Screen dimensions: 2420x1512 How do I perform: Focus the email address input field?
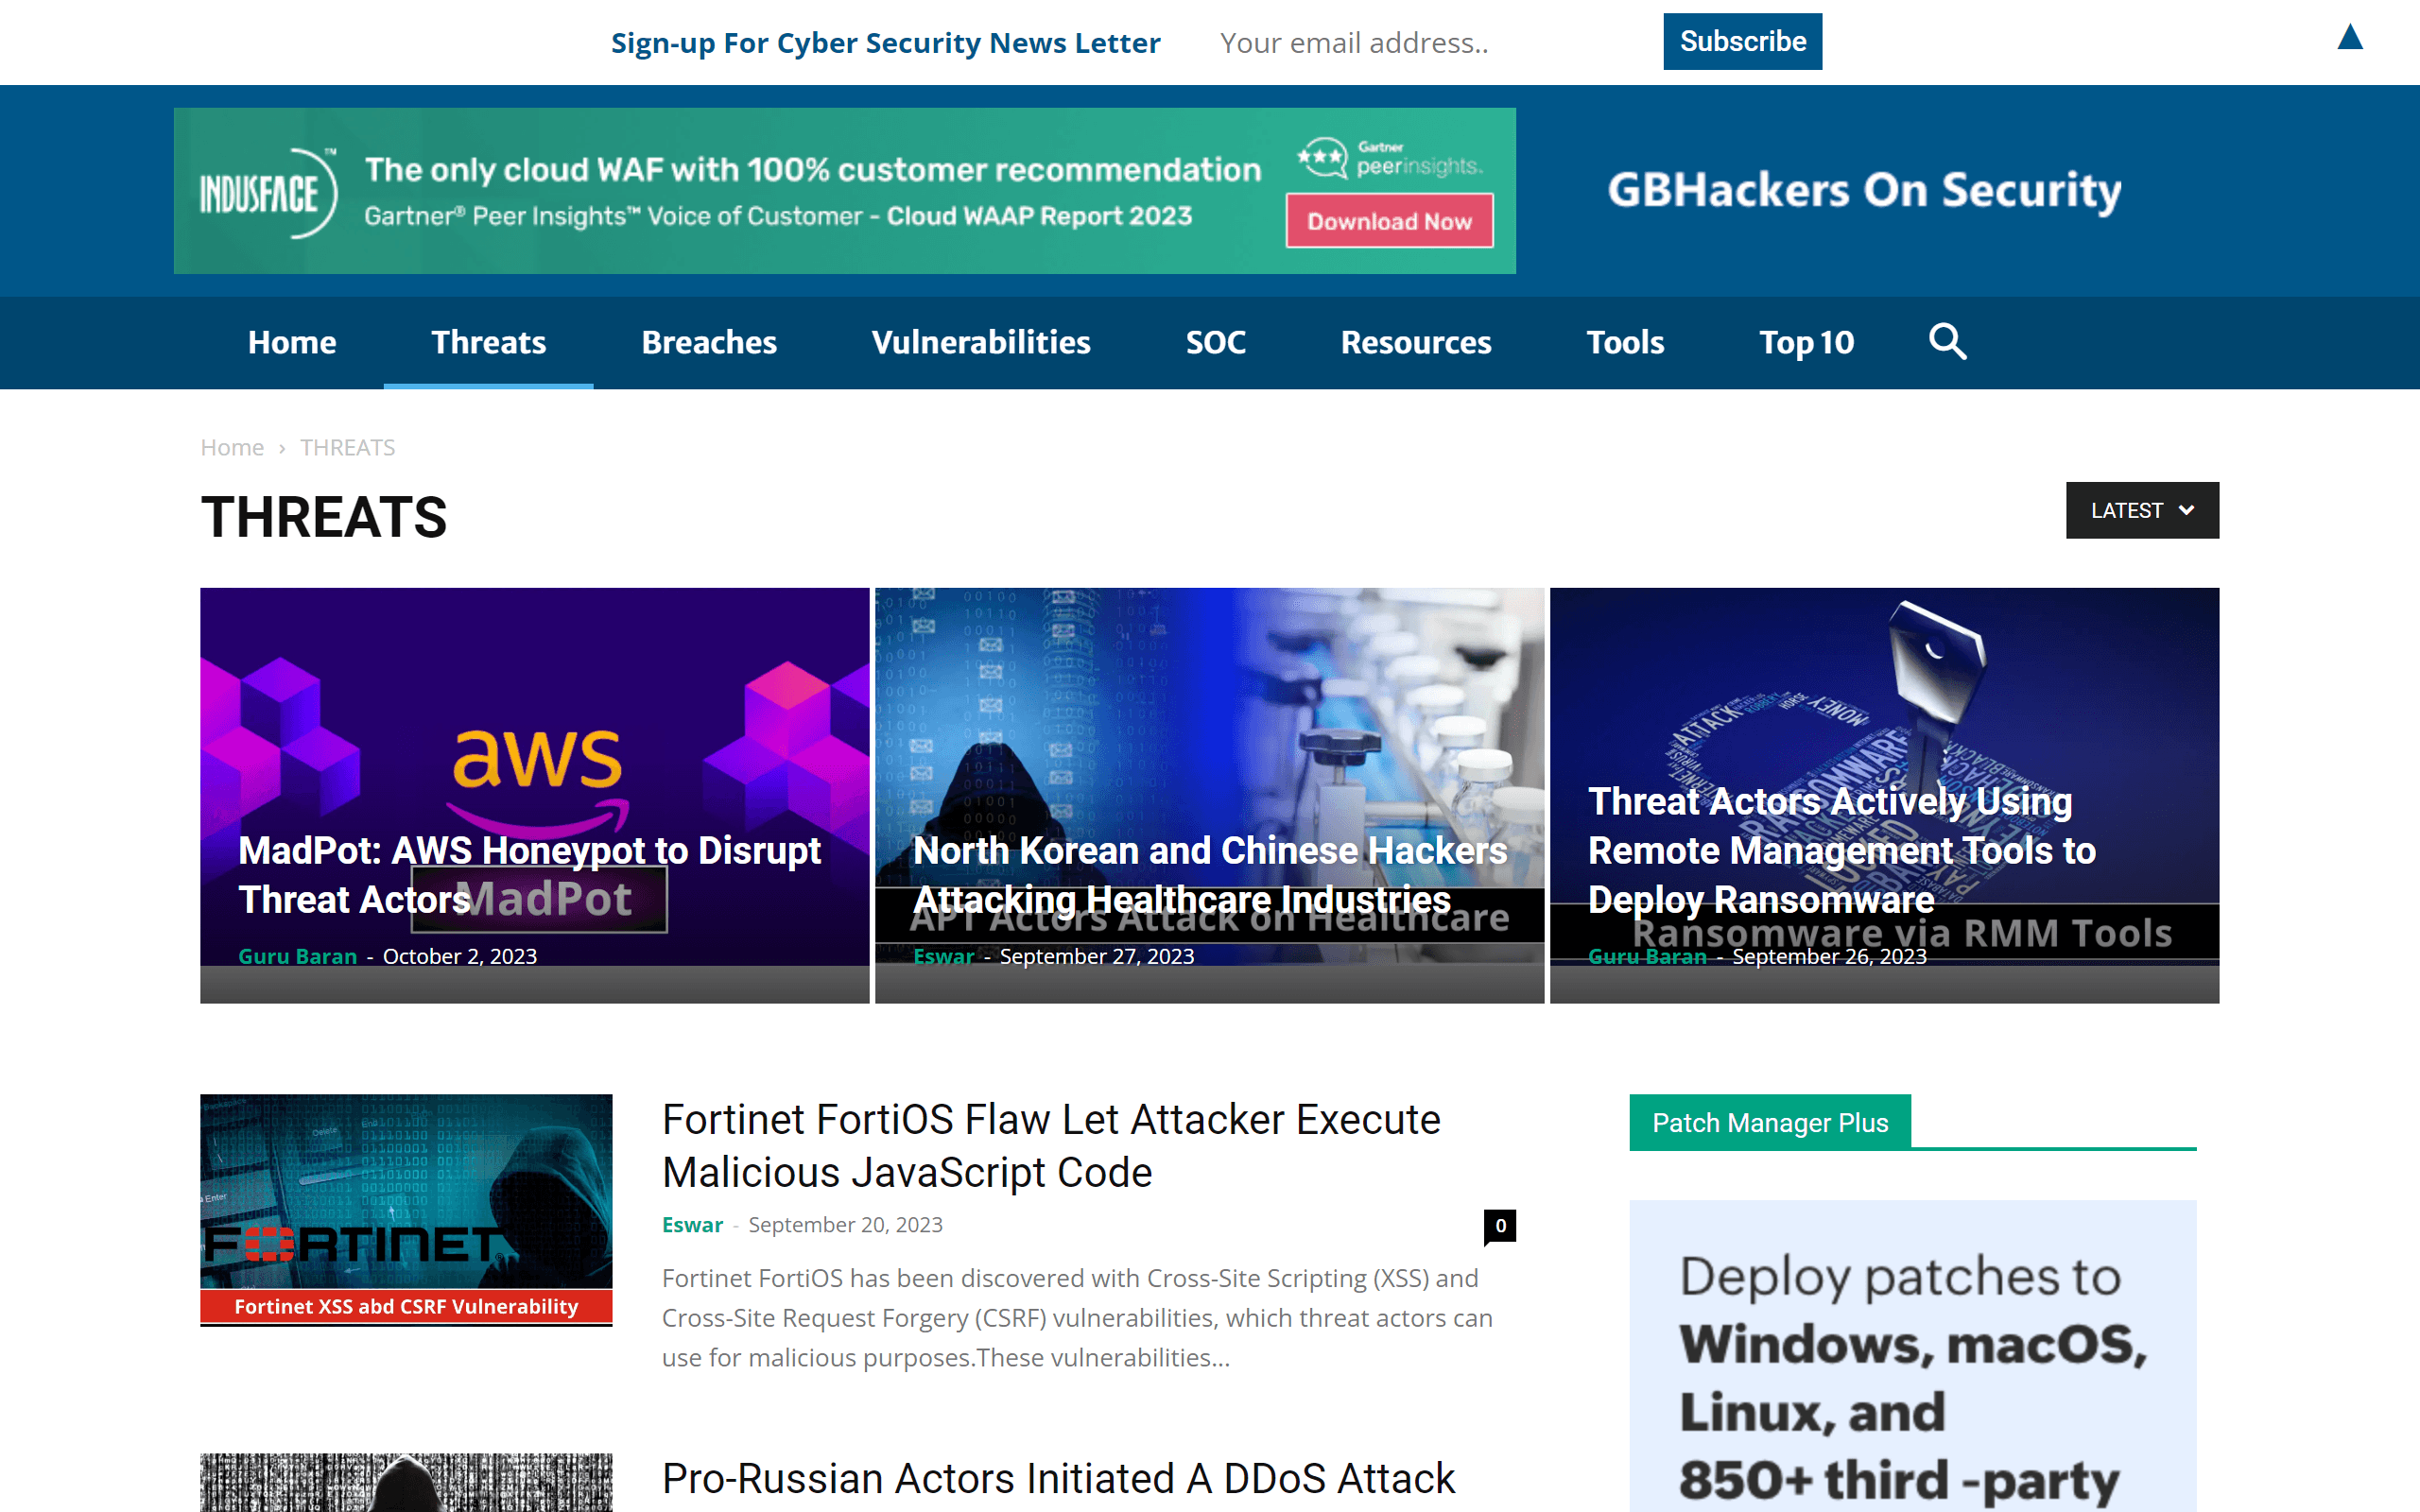pyautogui.click(x=1420, y=43)
